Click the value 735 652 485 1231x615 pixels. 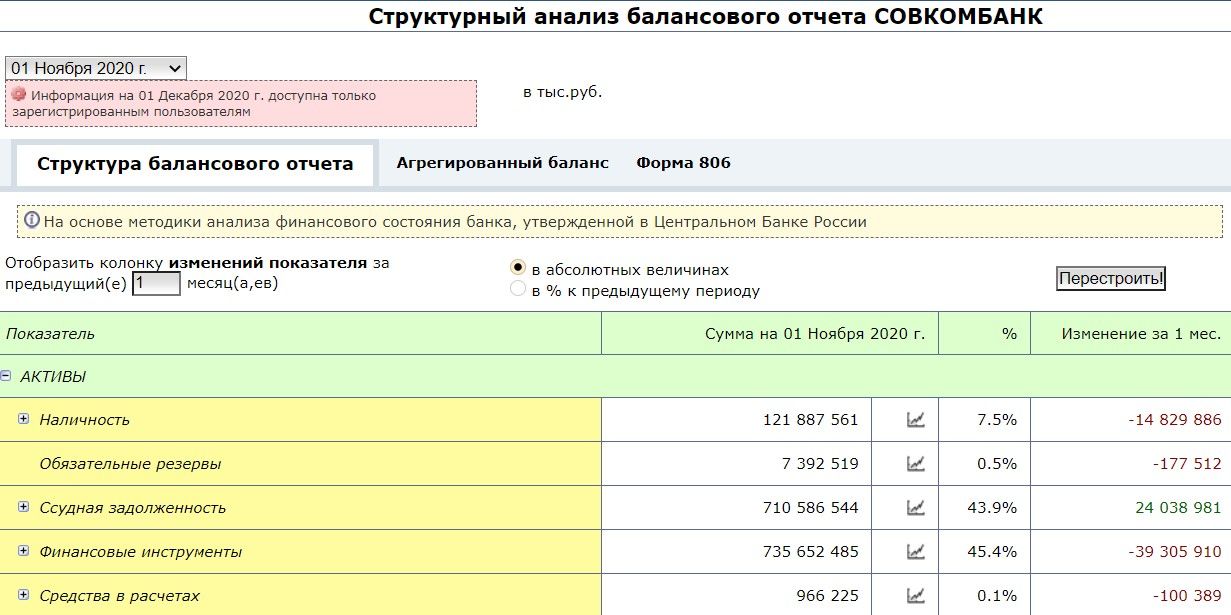coord(810,552)
